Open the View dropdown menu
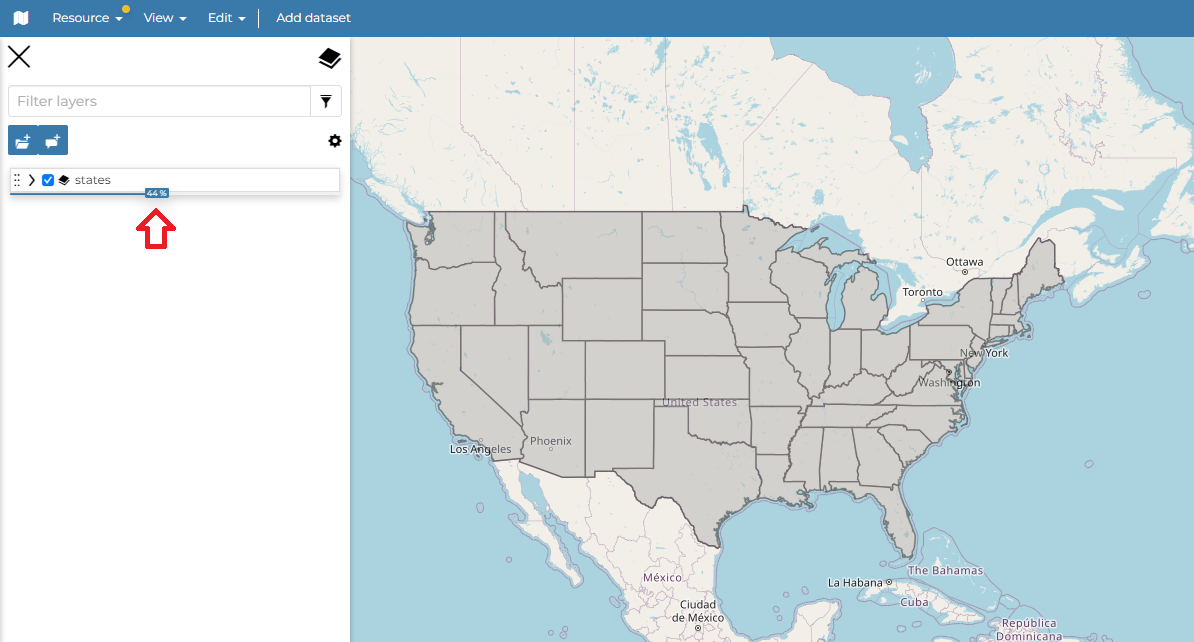 click(165, 18)
